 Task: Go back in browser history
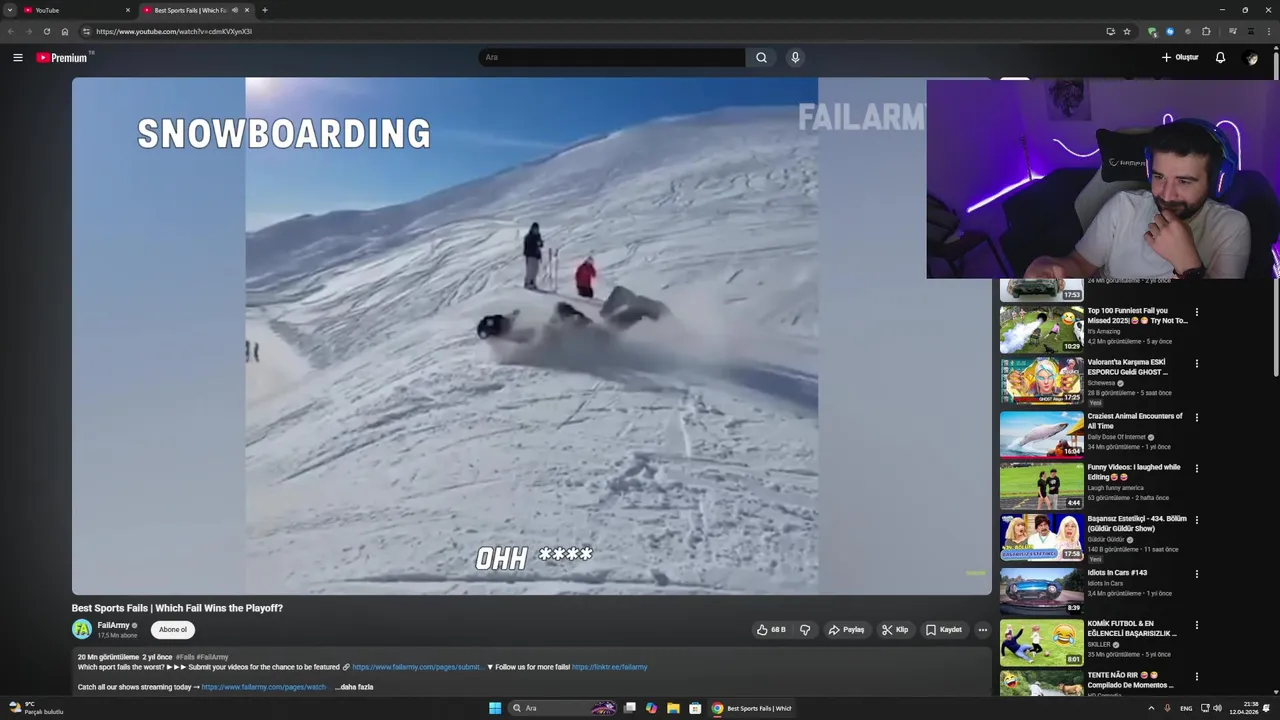[11, 31]
